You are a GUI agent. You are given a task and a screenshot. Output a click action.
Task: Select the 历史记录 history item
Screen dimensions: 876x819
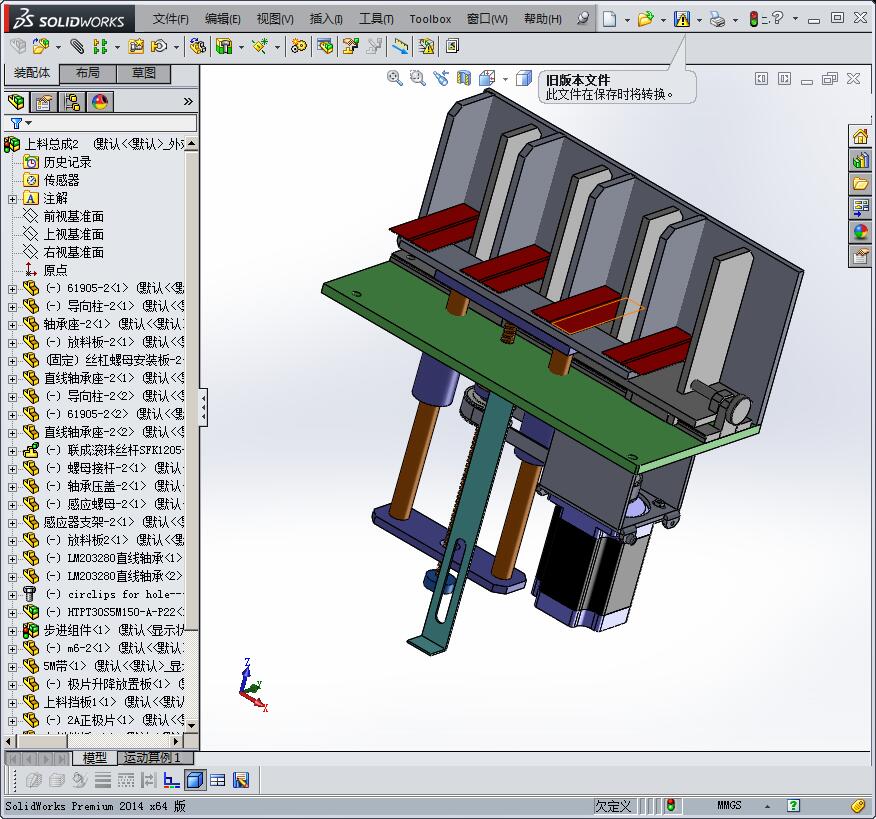click(67, 163)
